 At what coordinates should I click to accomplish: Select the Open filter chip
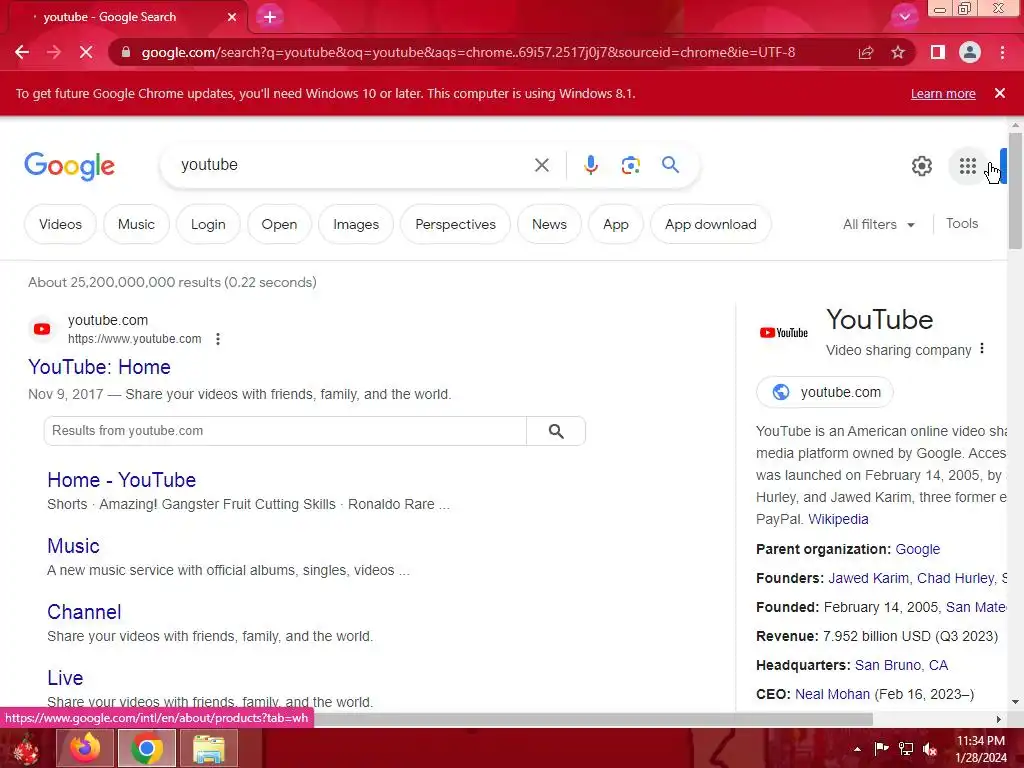(279, 224)
